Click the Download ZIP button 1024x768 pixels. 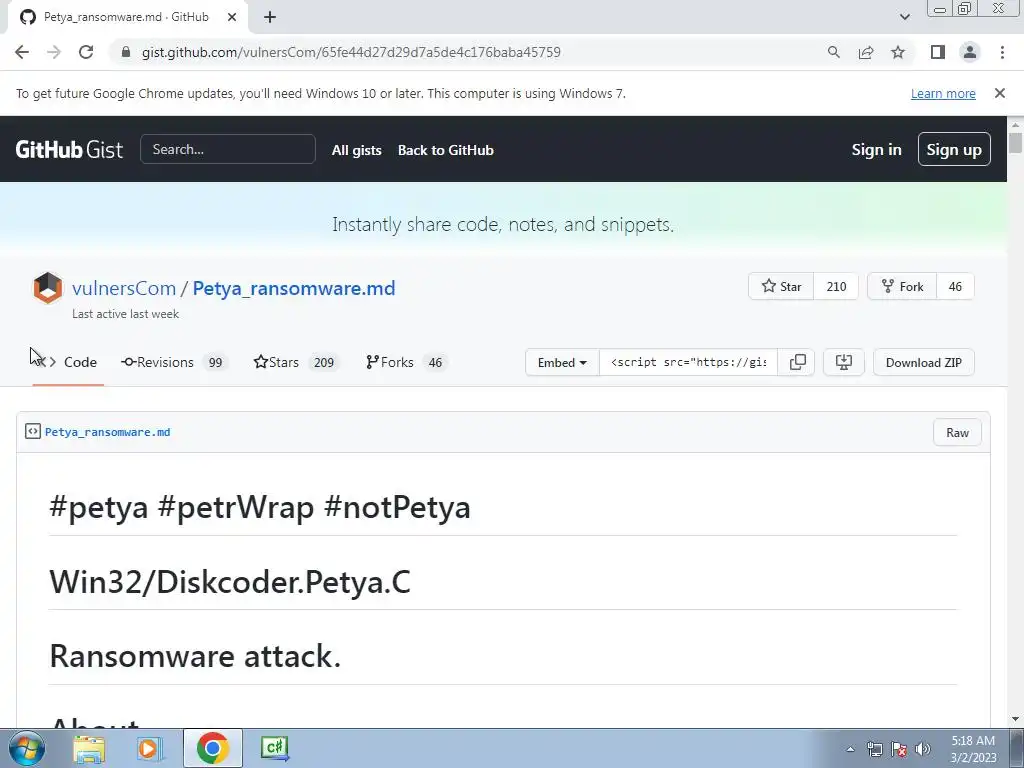(x=923, y=362)
